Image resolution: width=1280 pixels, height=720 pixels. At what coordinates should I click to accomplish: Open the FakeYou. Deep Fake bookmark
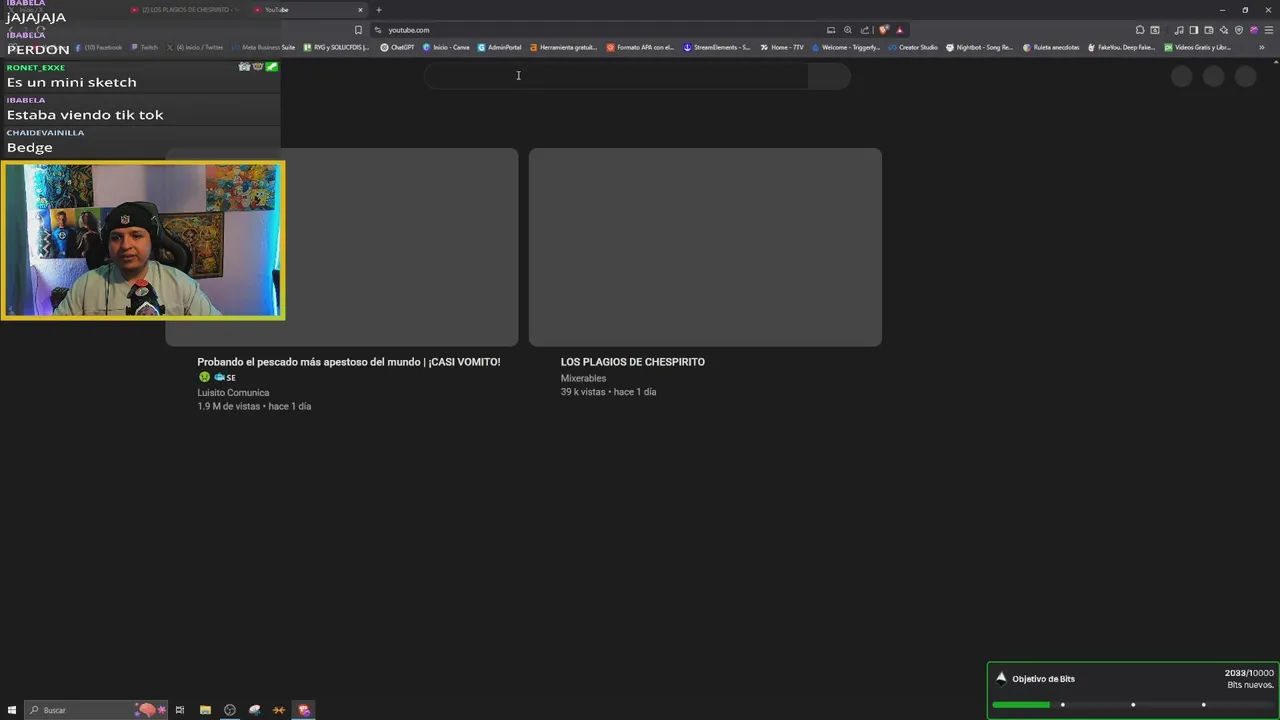coord(1121,47)
